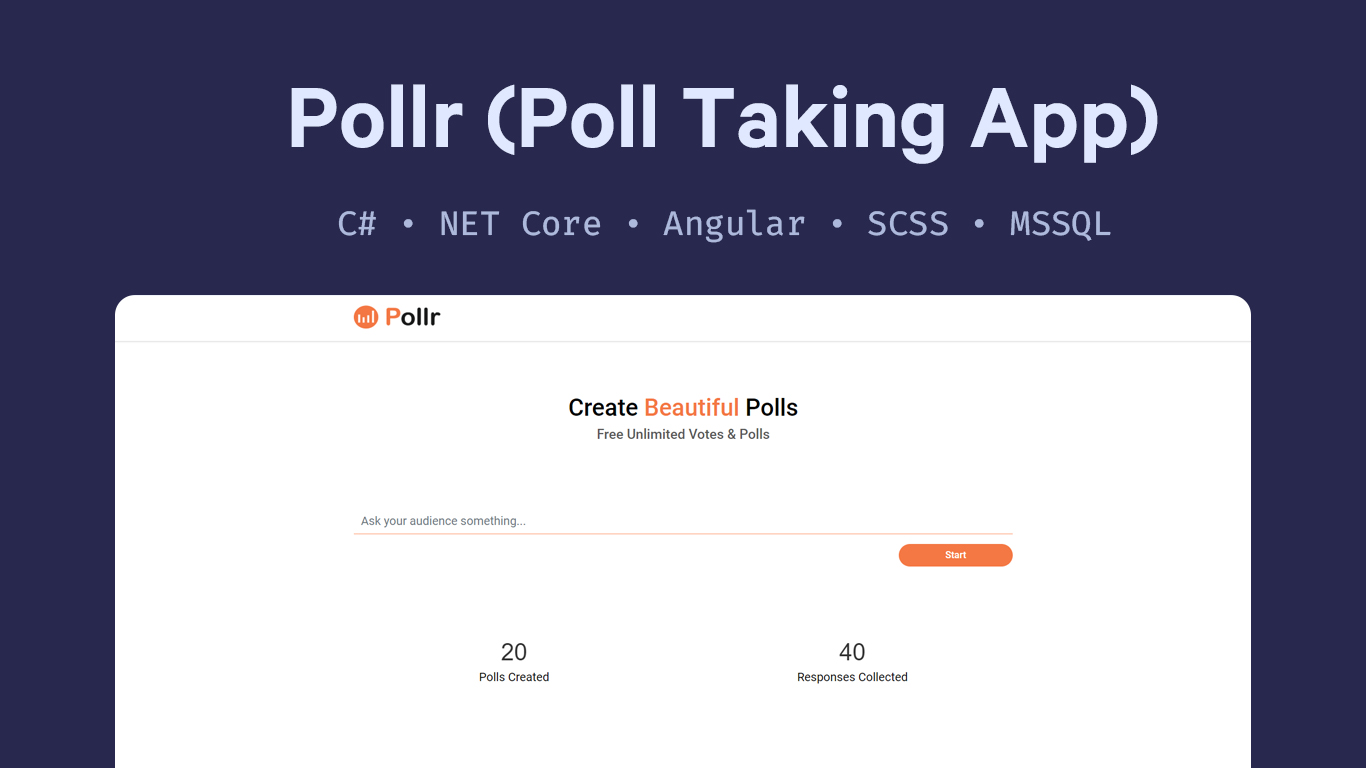Click the word "Polls" in the heading
This screenshot has width=1366, height=768.
click(772, 408)
